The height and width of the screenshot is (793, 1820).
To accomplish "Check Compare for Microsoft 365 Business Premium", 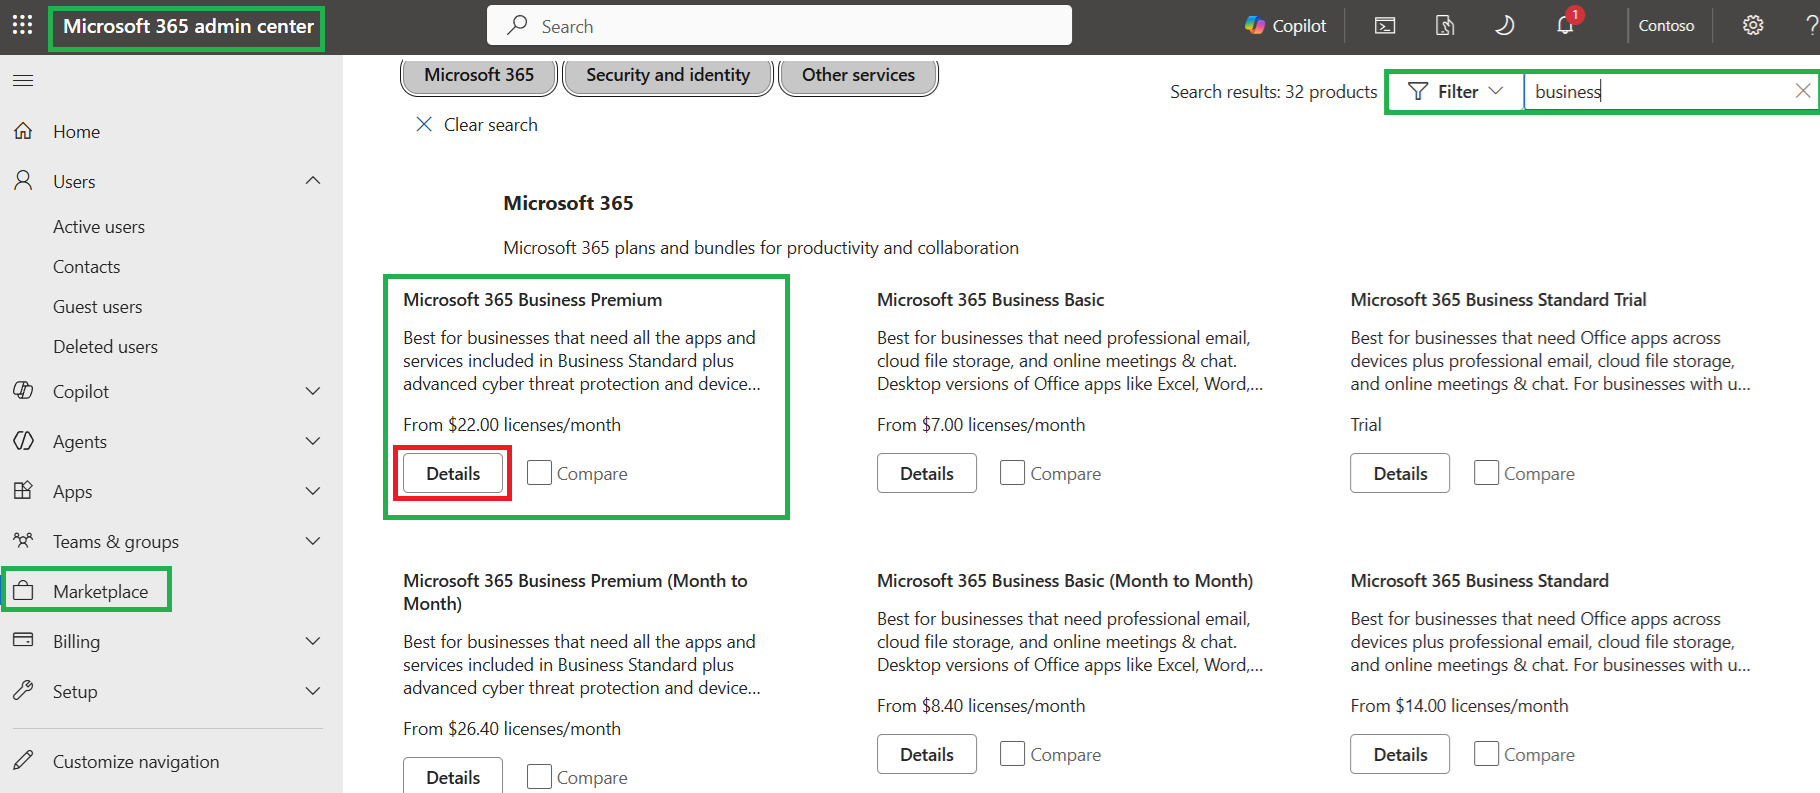I will (x=539, y=473).
